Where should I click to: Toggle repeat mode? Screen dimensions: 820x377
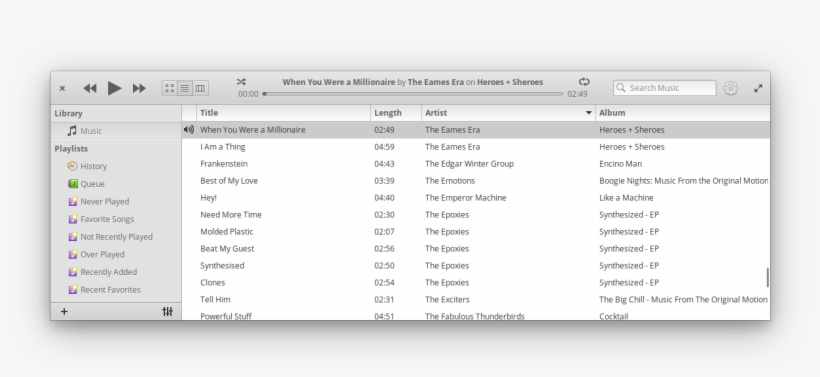[584, 82]
